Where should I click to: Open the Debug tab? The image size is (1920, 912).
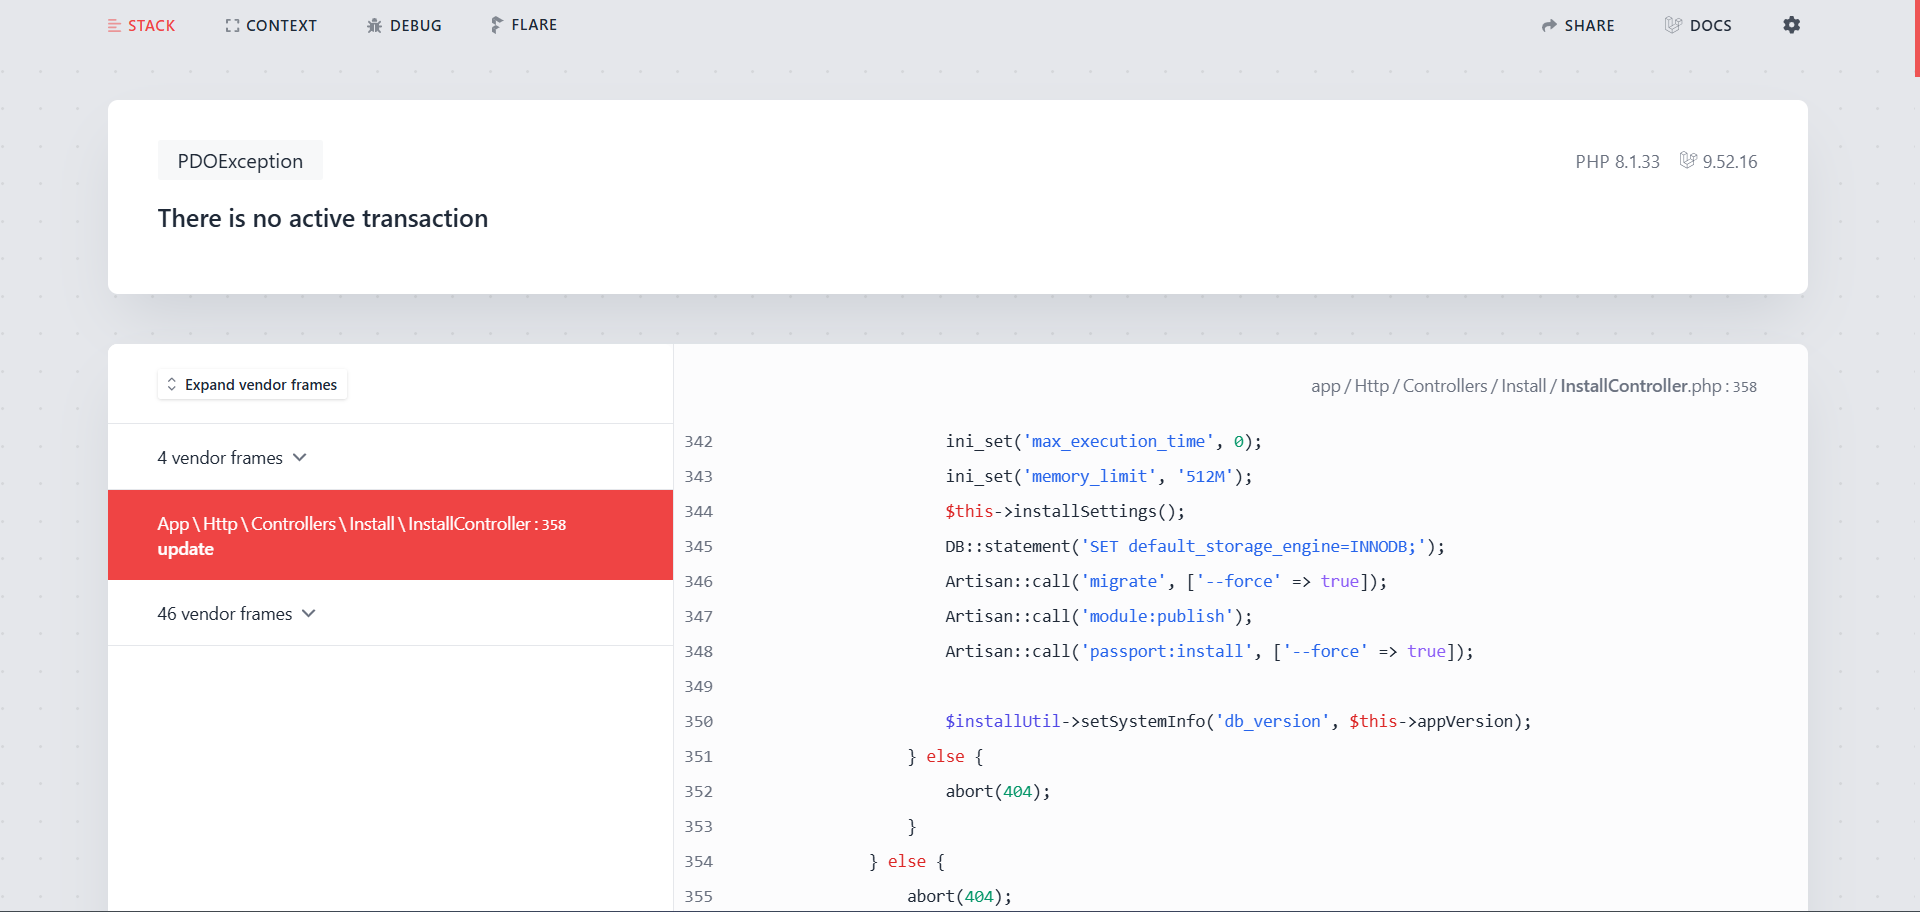(x=404, y=26)
